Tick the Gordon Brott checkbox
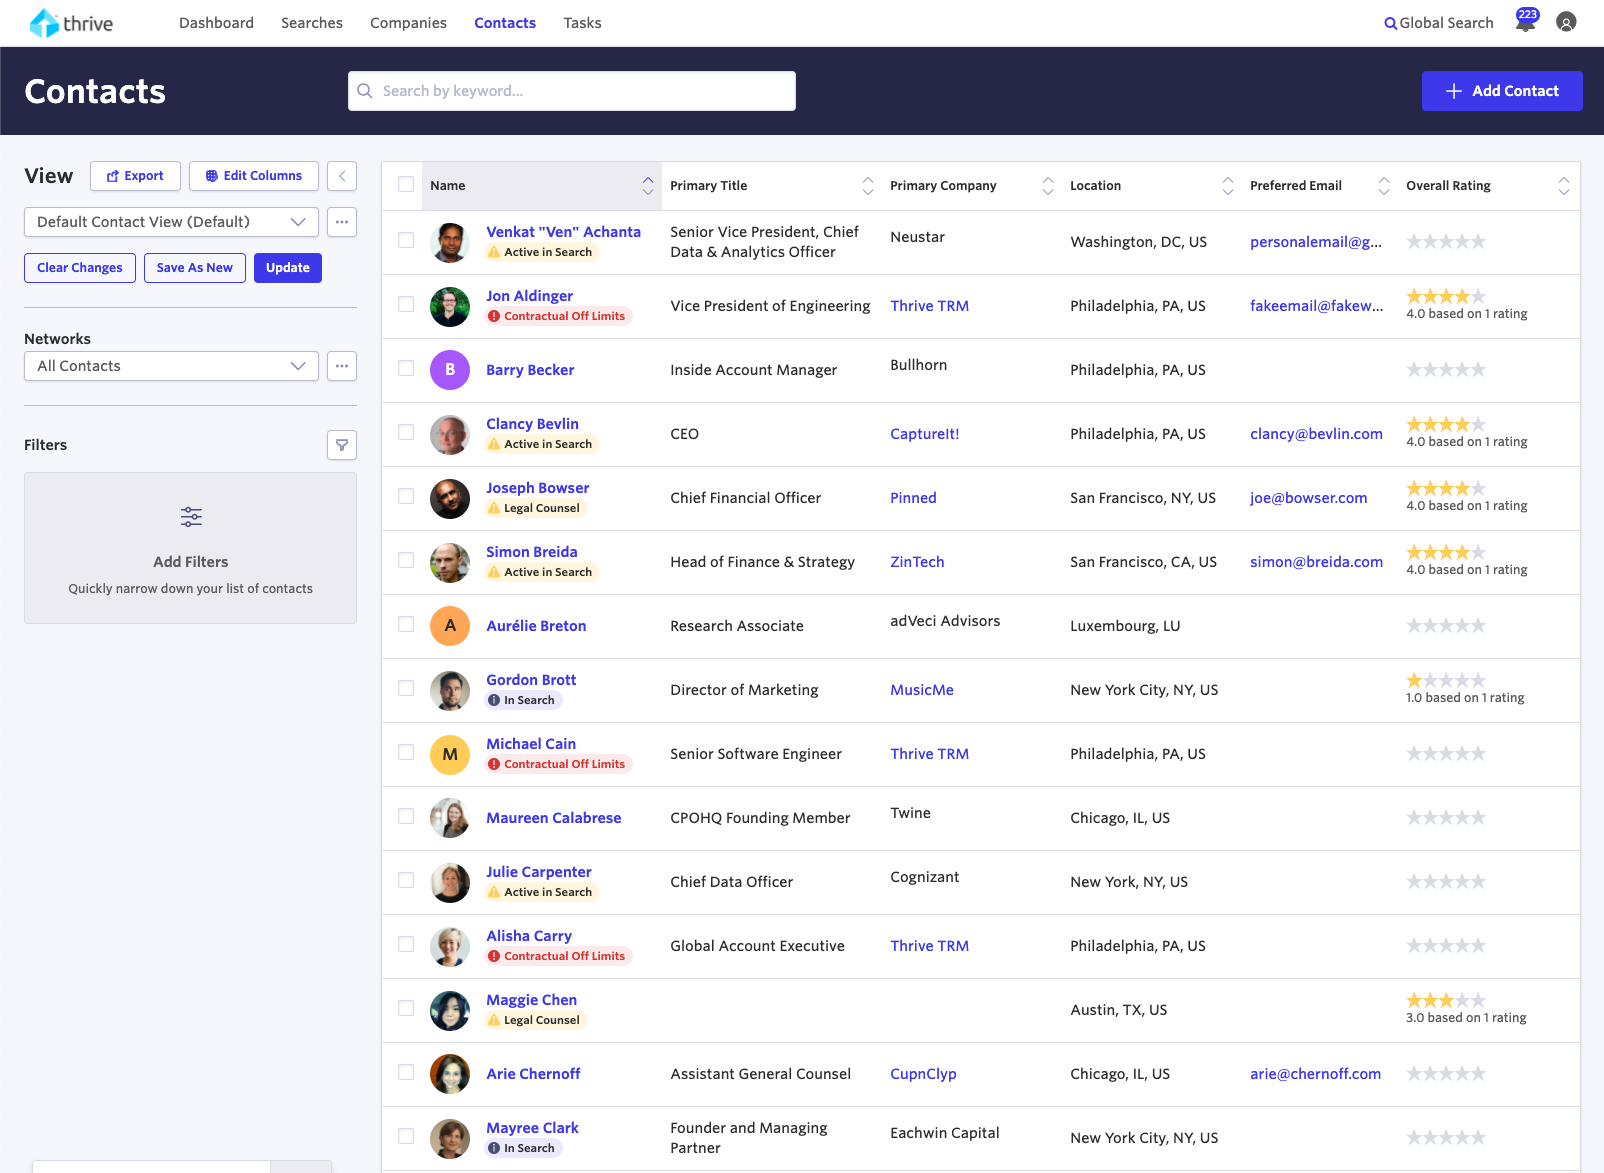1604x1173 pixels. coord(406,688)
